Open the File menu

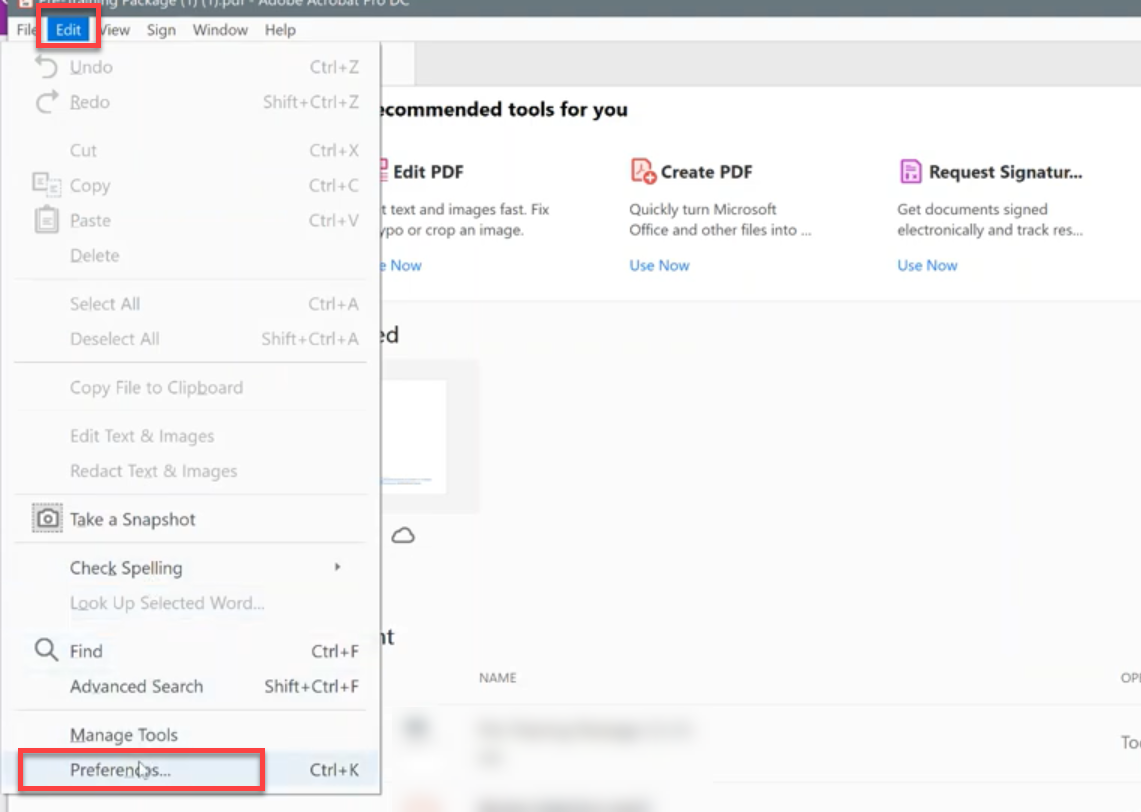25,30
